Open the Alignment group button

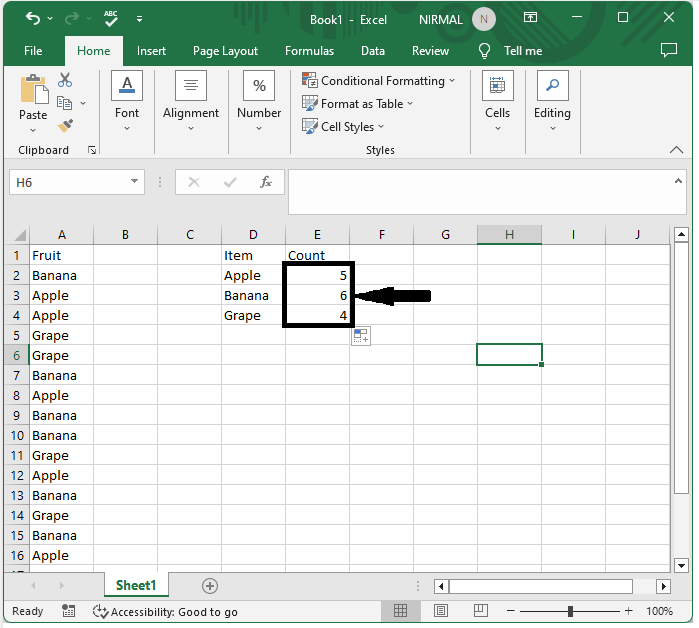(x=191, y=101)
